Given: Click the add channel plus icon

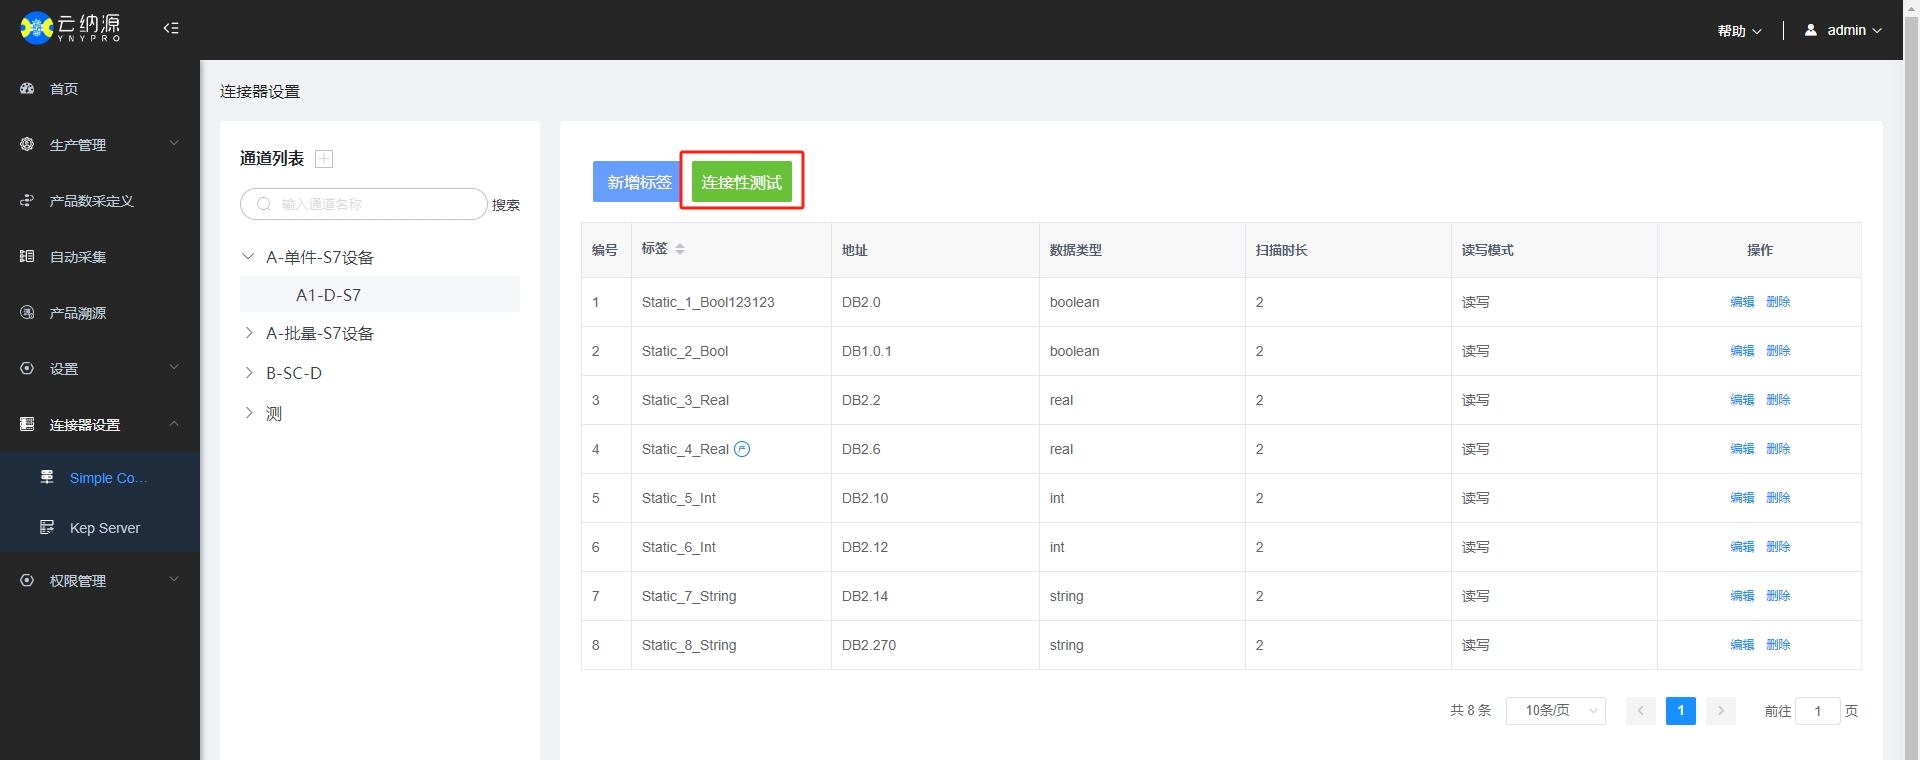Looking at the screenshot, I should coord(324,159).
